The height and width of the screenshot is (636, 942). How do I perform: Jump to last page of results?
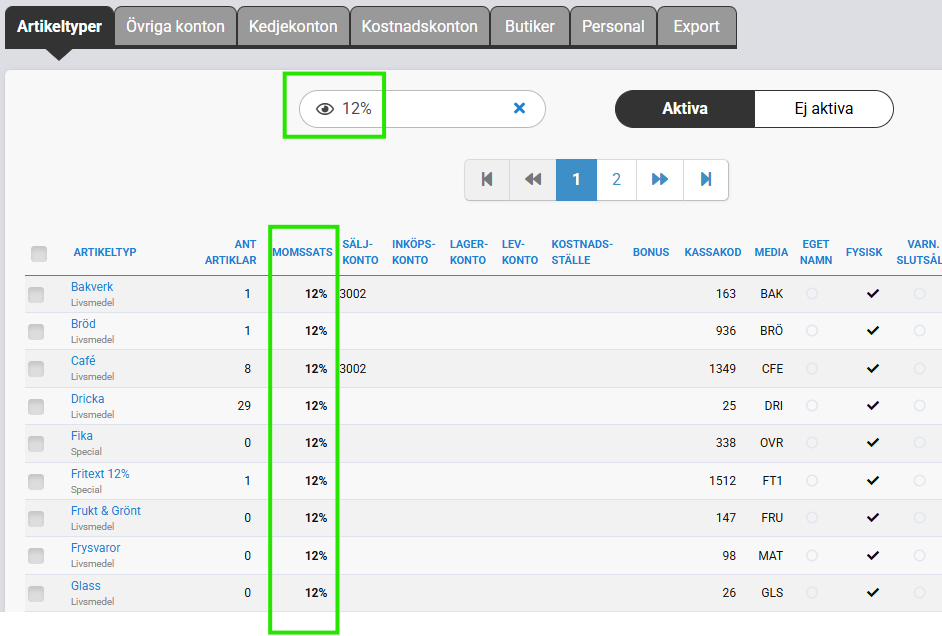tap(706, 180)
